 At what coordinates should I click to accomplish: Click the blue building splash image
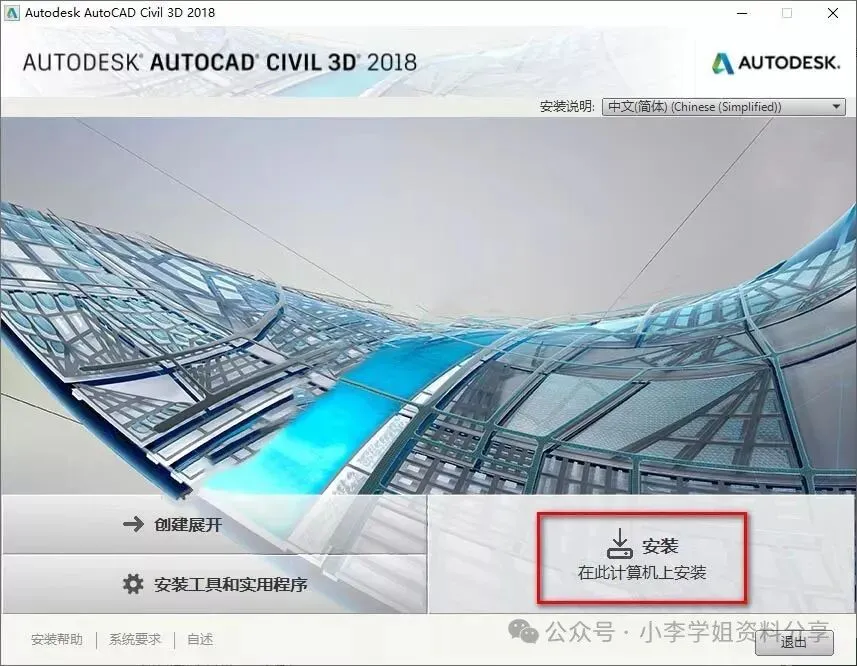(x=428, y=306)
